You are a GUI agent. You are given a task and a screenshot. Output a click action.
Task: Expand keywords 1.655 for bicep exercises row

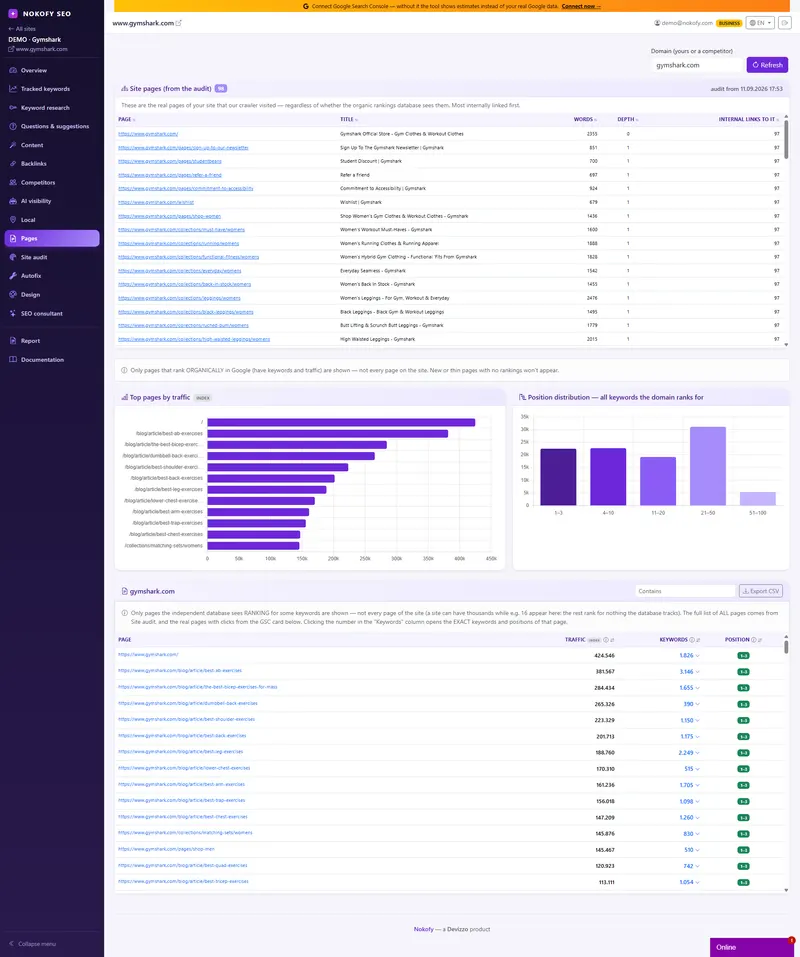pyautogui.click(x=689, y=688)
